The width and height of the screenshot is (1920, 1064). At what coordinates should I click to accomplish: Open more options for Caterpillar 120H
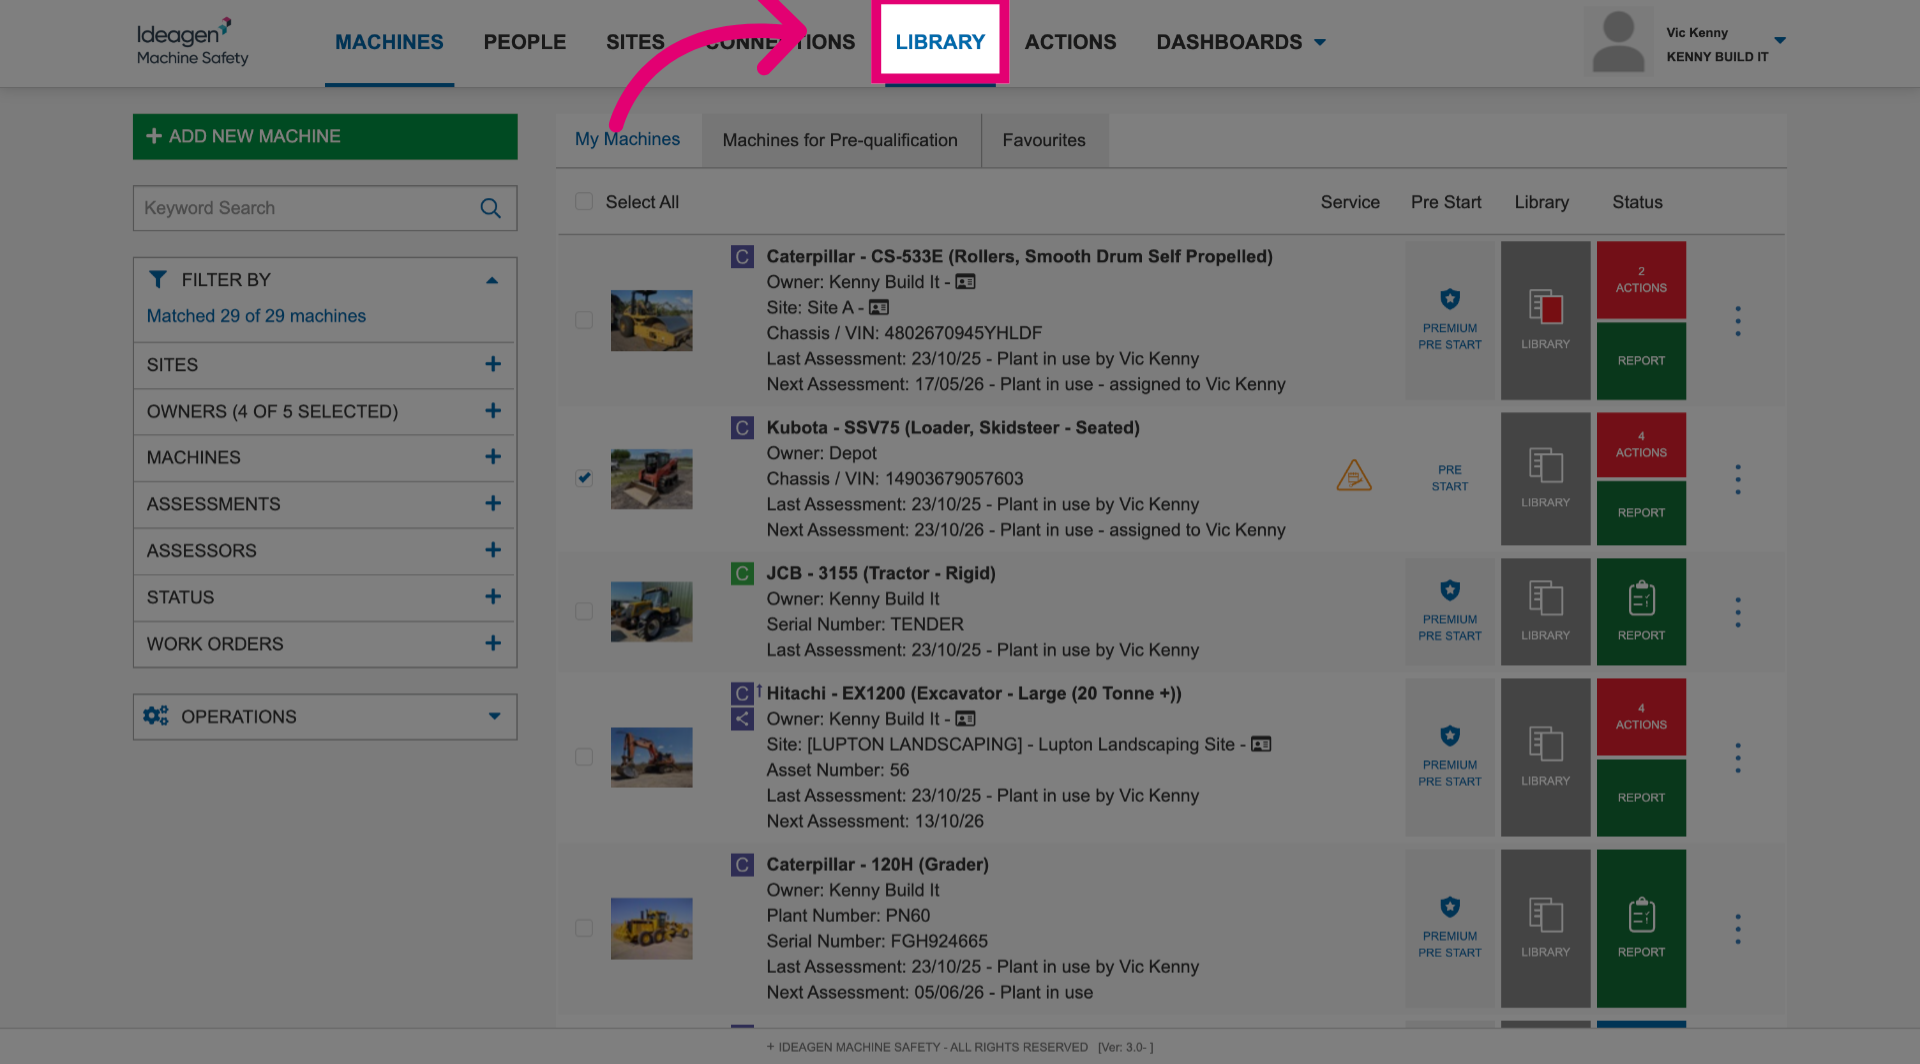[1738, 929]
